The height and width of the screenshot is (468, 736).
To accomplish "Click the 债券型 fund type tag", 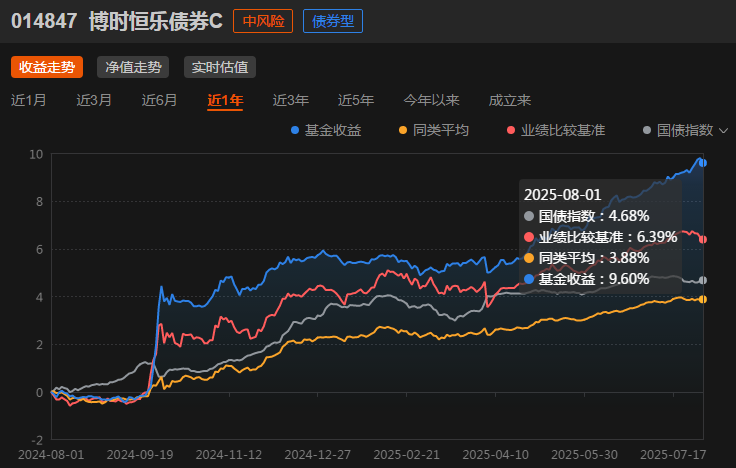I will 333,21.
